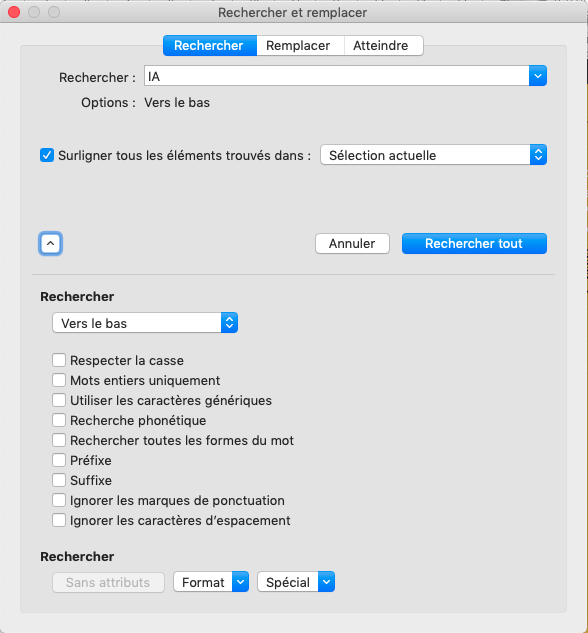Open the Remplacer tab
The width and height of the screenshot is (588, 633).
(x=298, y=45)
